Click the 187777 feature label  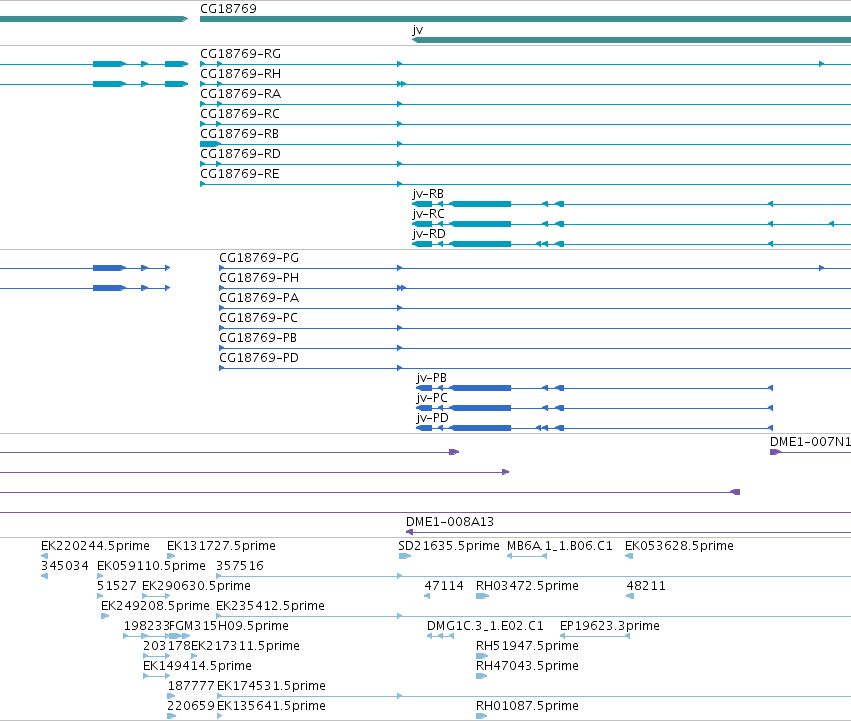[x=192, y=686]
